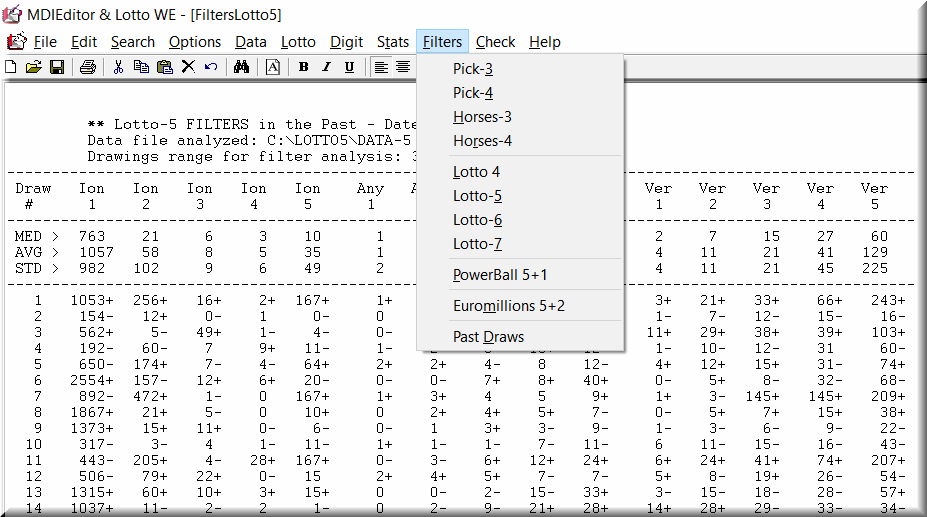The image size is (927, 517).
Task: Open the File menu
Action: point(45,42)
